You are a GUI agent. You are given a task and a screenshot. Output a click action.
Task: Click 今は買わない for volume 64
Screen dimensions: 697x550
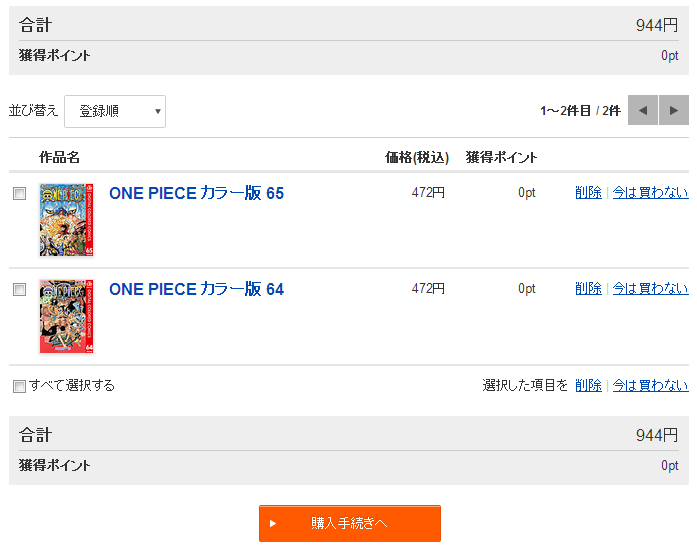(x=650, y=289)
